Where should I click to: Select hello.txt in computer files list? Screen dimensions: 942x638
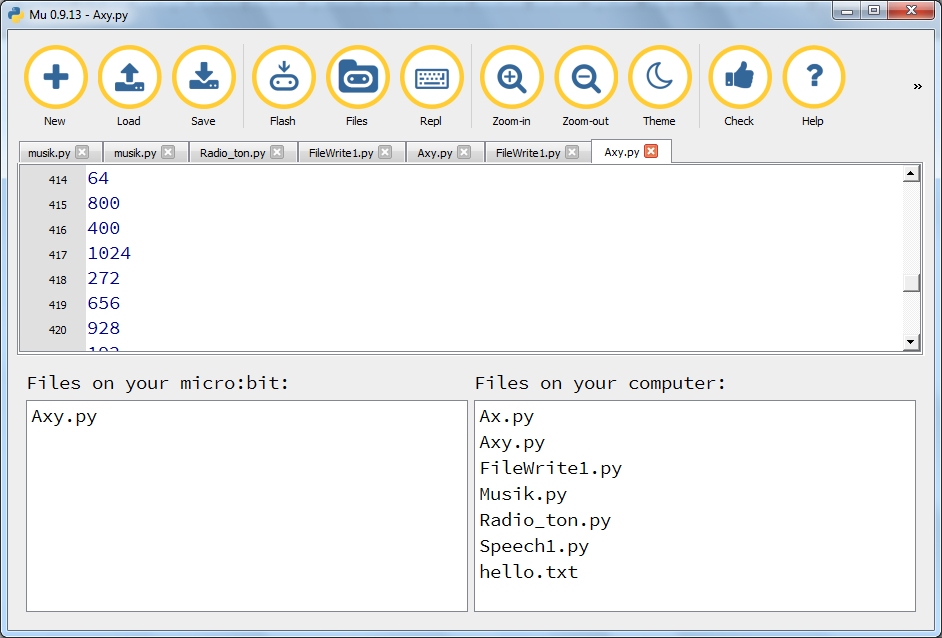(x=528, y=572)
